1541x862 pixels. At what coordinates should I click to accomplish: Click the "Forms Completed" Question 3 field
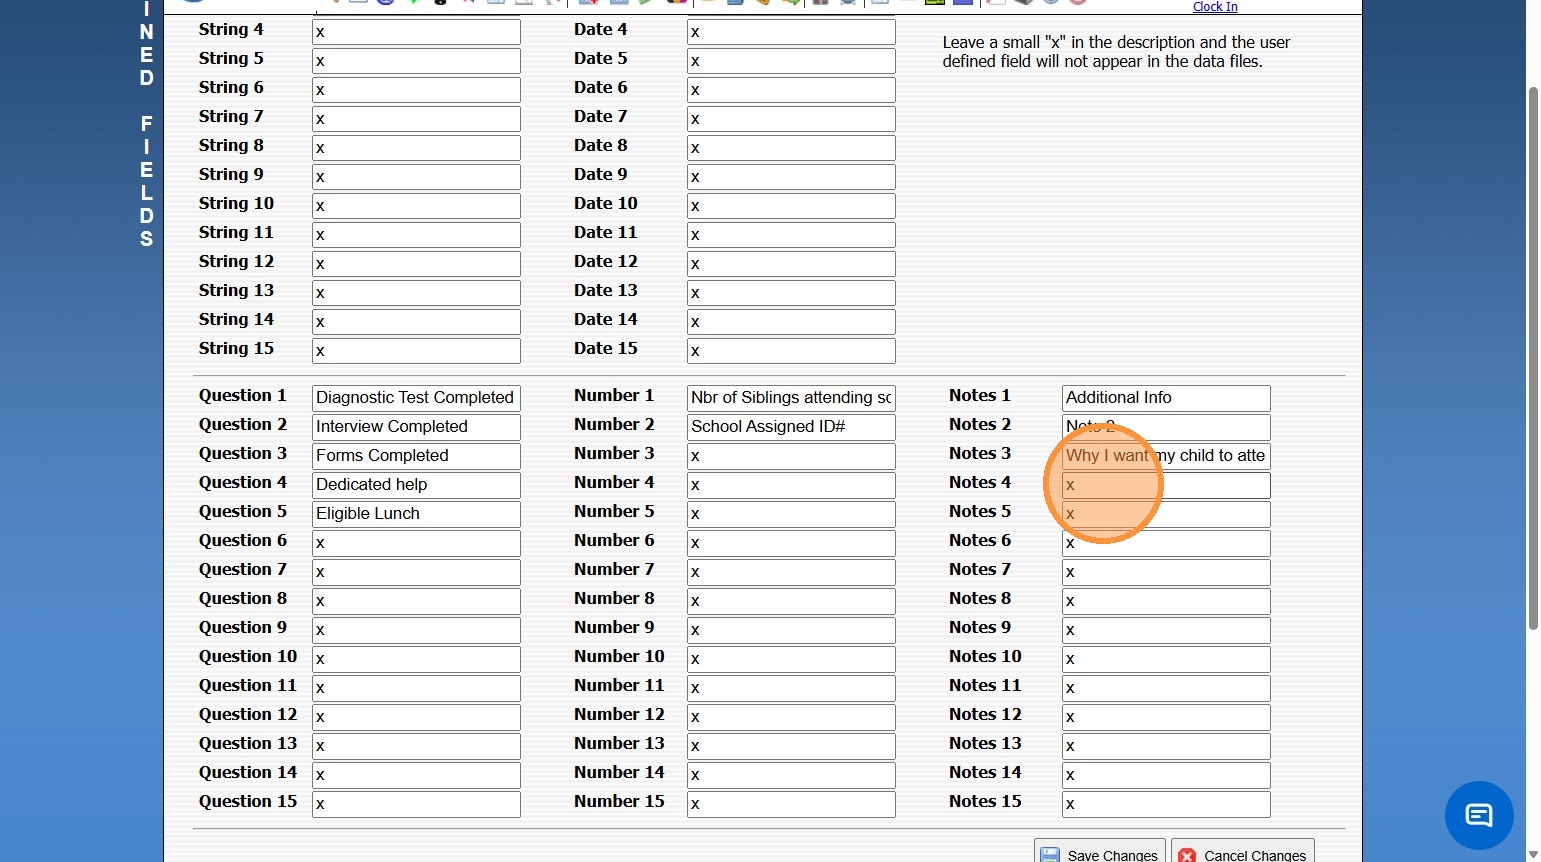click(x=416, y=456)
